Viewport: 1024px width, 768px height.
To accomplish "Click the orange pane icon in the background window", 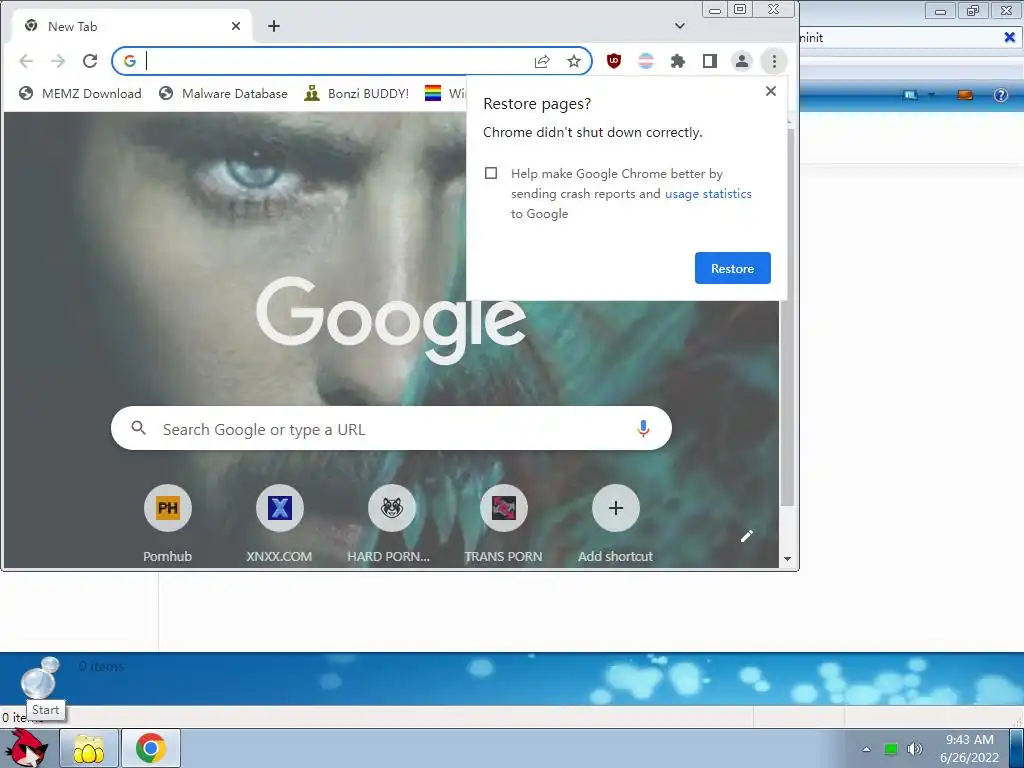I will point(965,95).
